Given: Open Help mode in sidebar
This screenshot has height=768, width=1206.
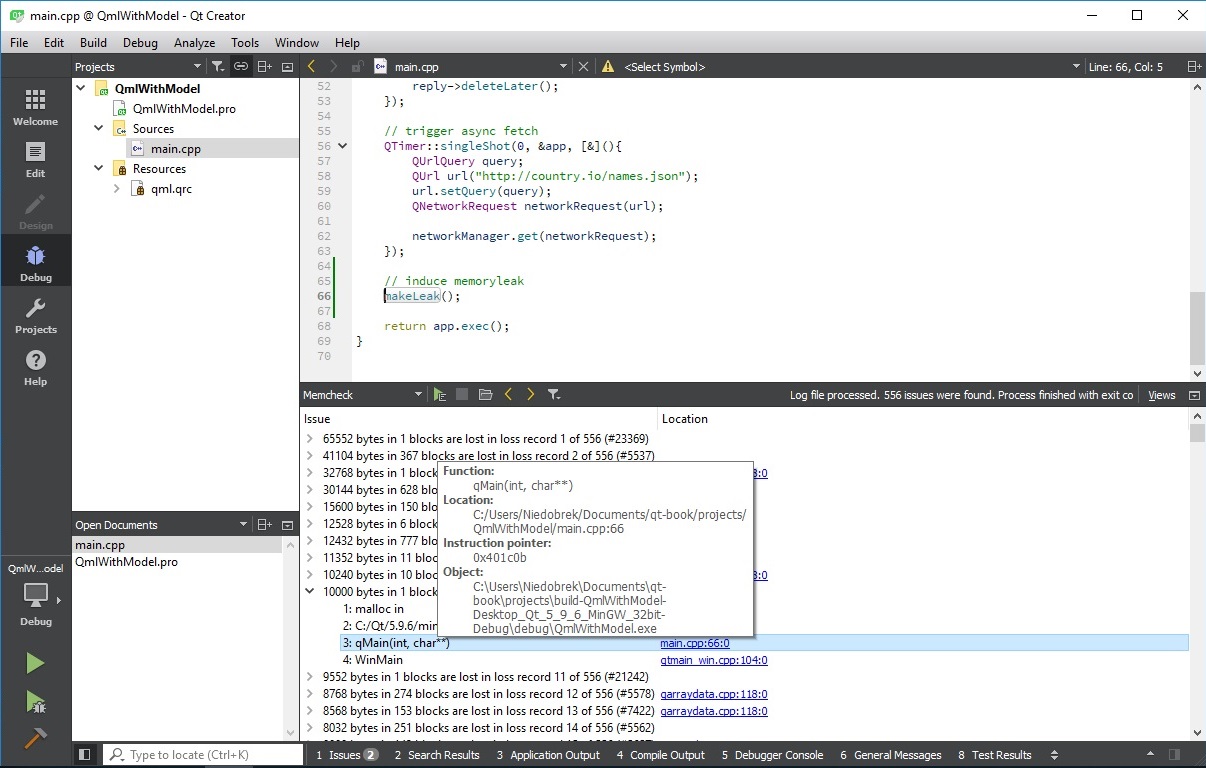Looking at the screenshot, I should (35, 366).
